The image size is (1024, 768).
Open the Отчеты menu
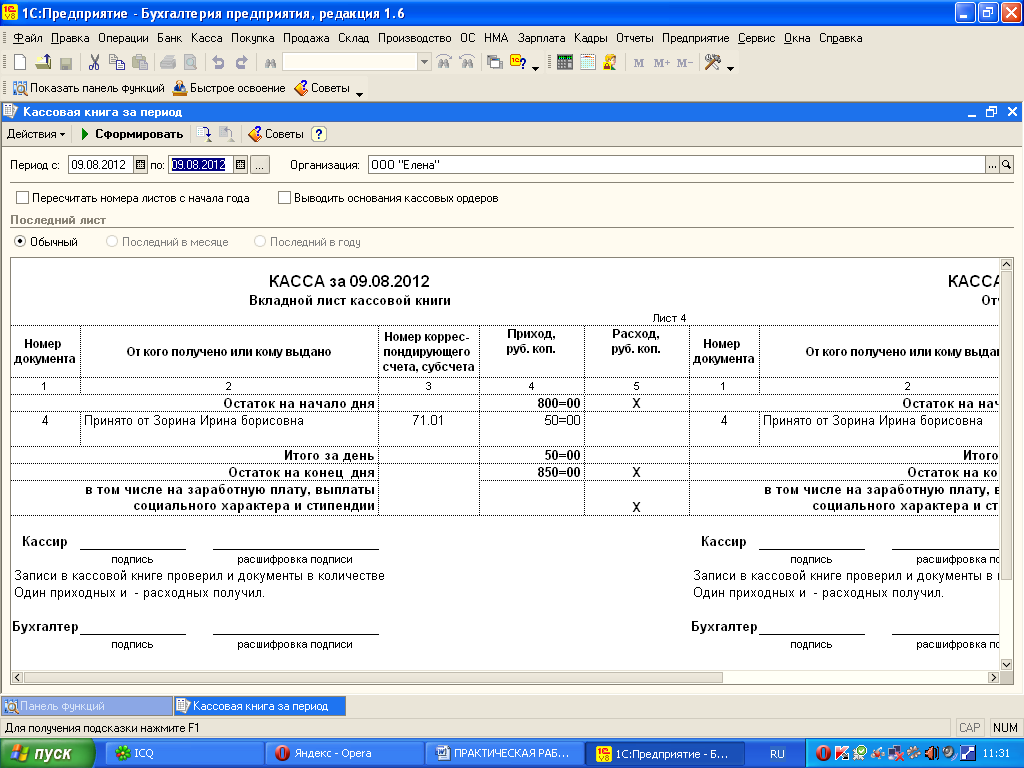635,38
